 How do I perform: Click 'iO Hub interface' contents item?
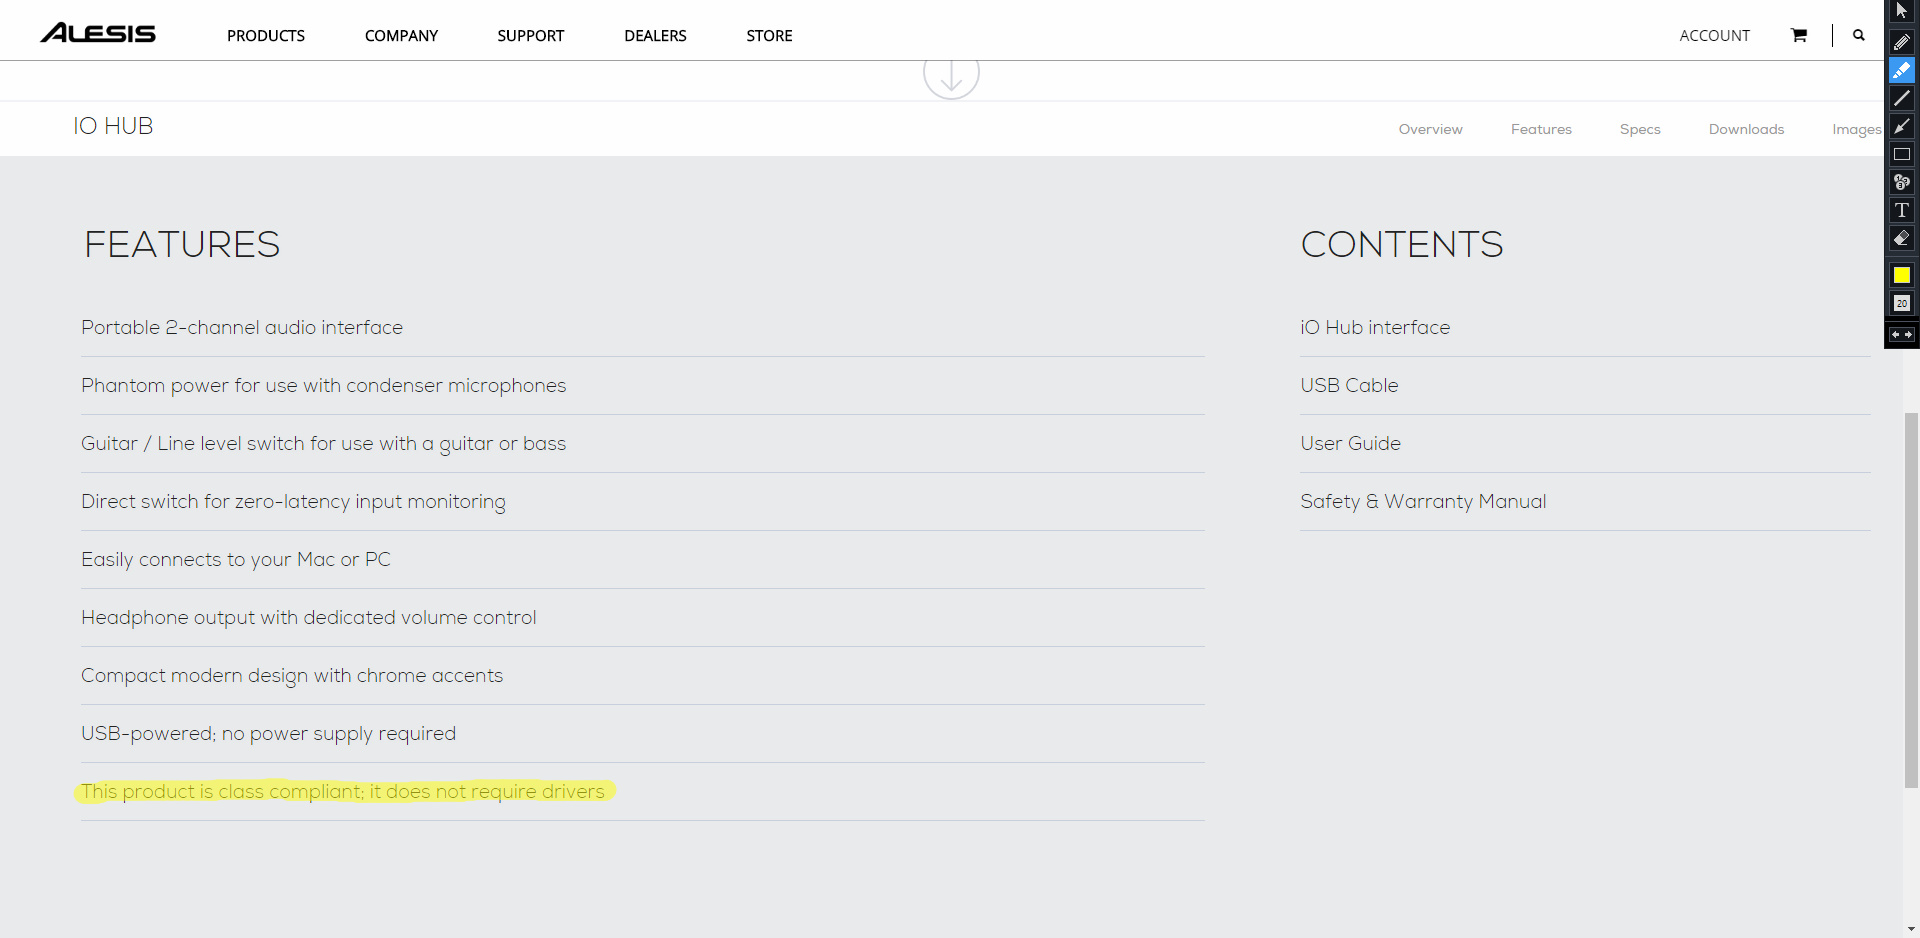click(x=1375, y=327)
